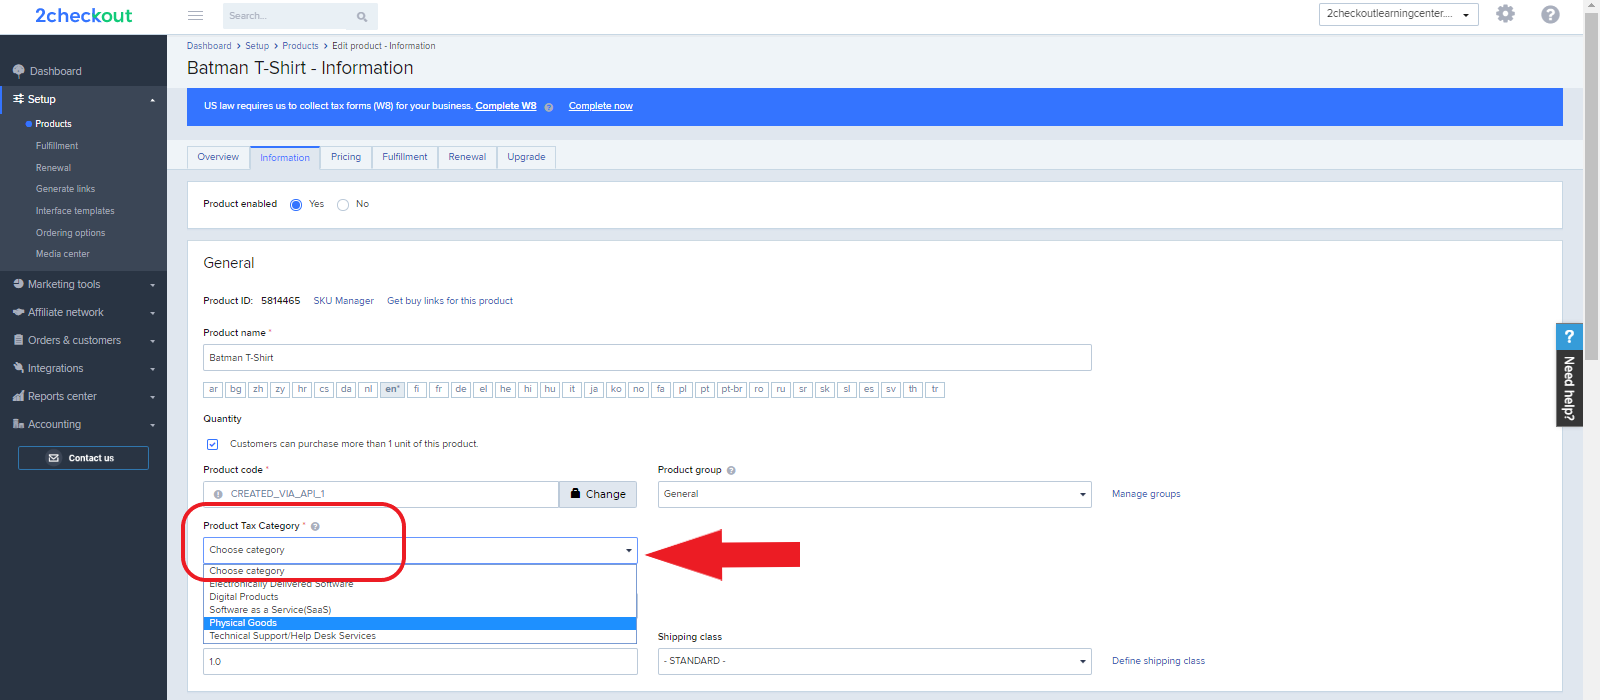The image size is (1600, 700).
Task: Click the Need help side tab
Action: (x=1569, y=375)
